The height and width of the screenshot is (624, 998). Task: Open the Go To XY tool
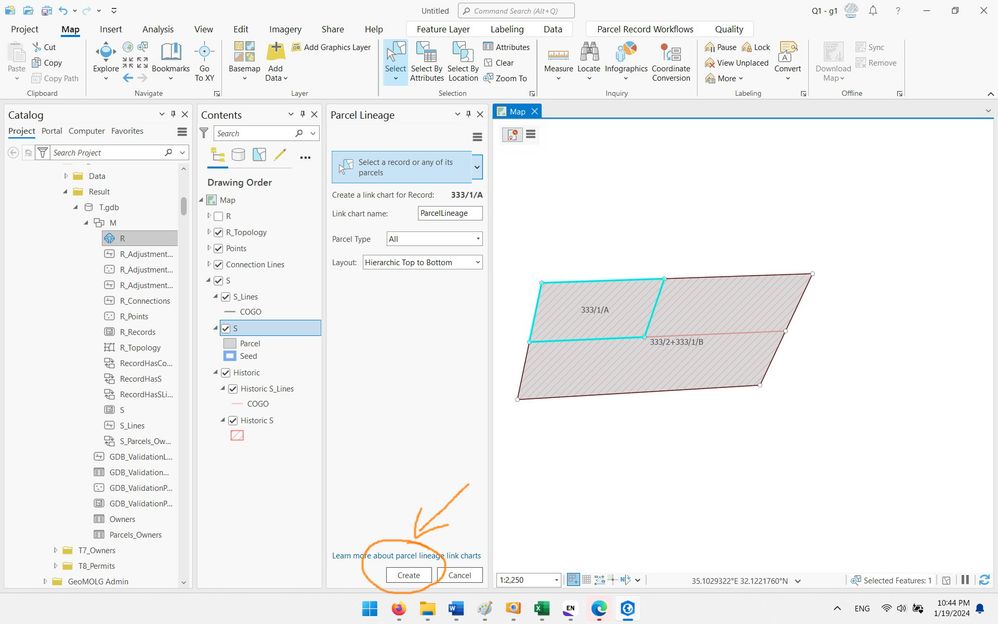(x=204, y=61)
